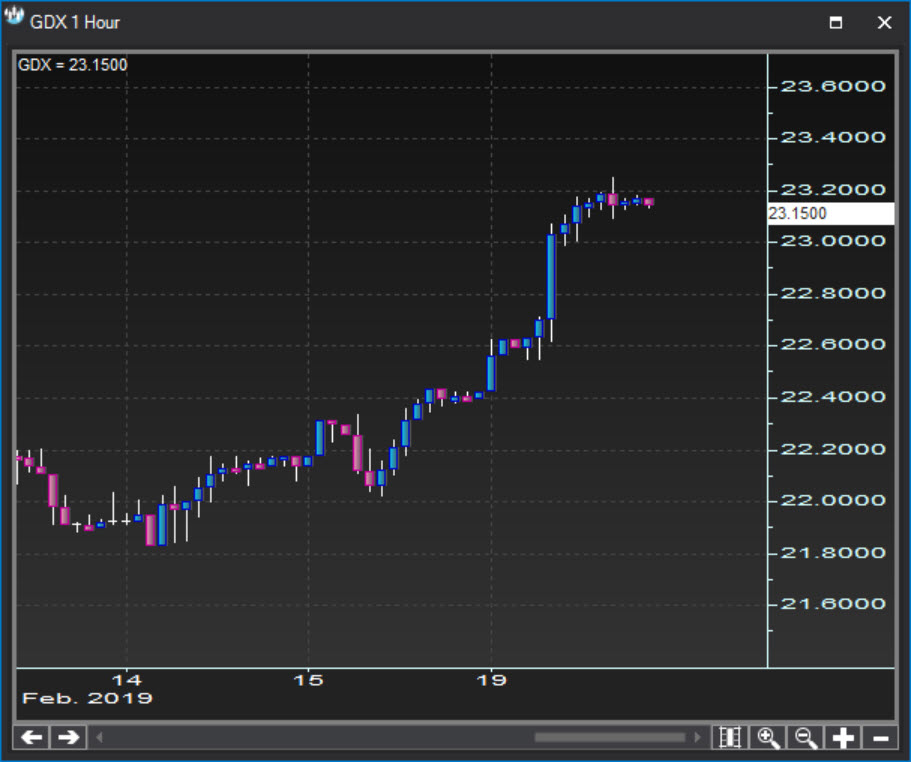The width and height of the screenshot is (911, 762).
Task: Click the horizontal scrollbar thumb
Action: 610,738
